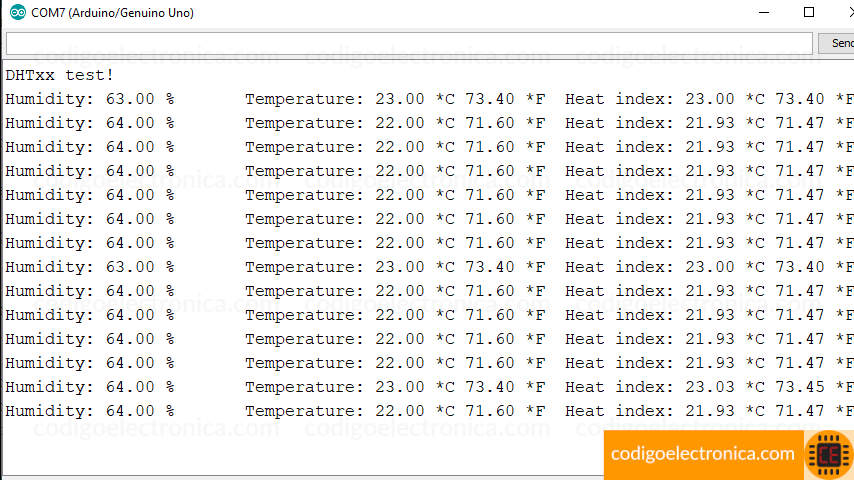The width and height of the screenshot is (854, 480).
Task: Click the Humidity label in the bottom output row
Action: click(x=49, y=411)
